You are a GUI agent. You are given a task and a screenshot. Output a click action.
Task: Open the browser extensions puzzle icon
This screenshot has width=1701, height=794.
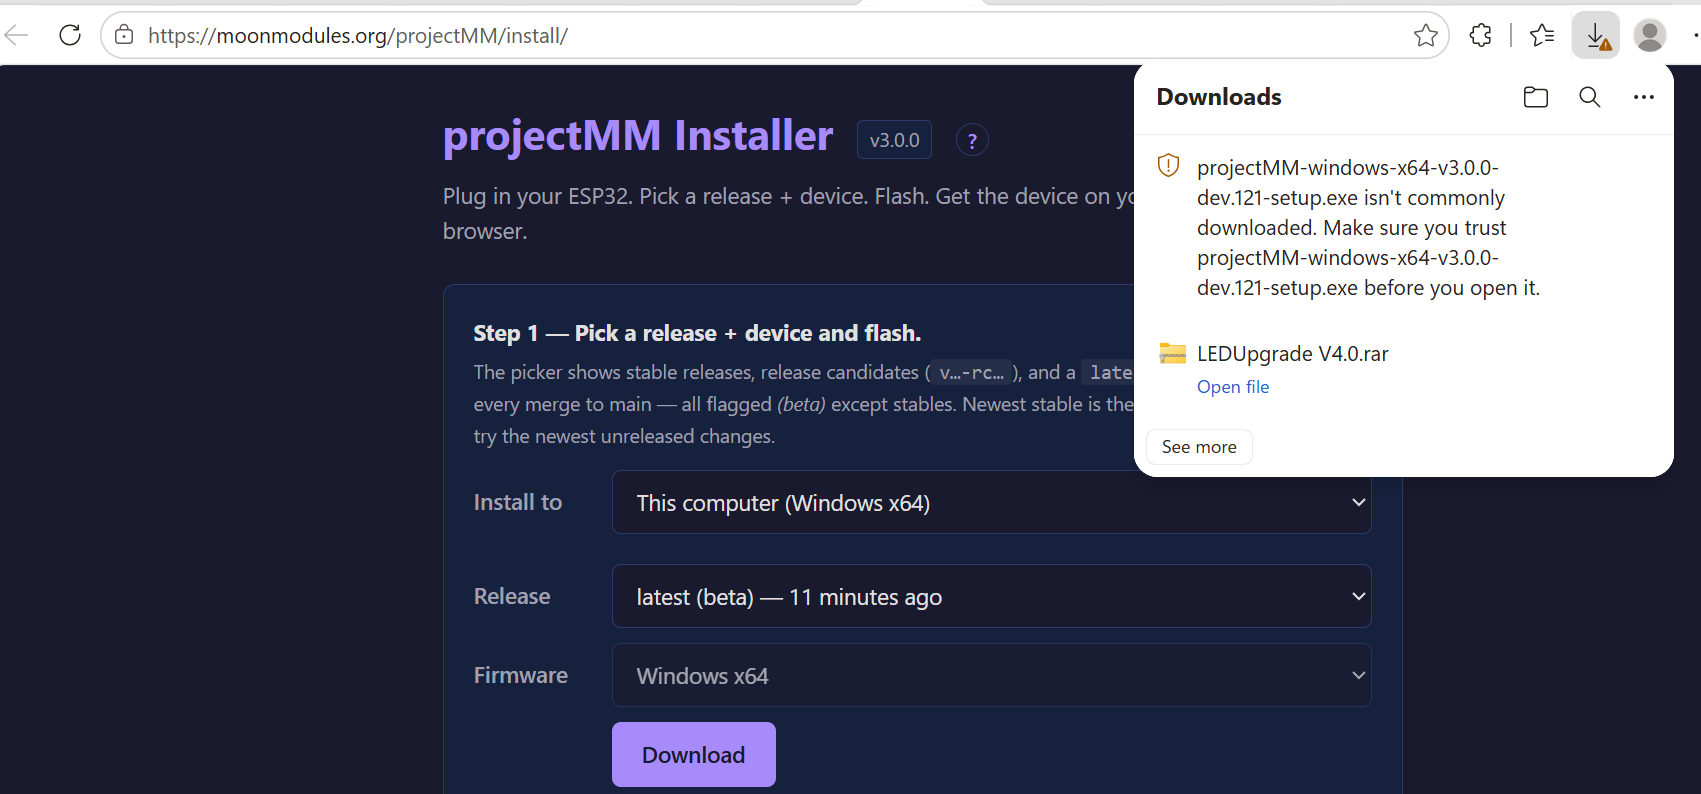1481,35
